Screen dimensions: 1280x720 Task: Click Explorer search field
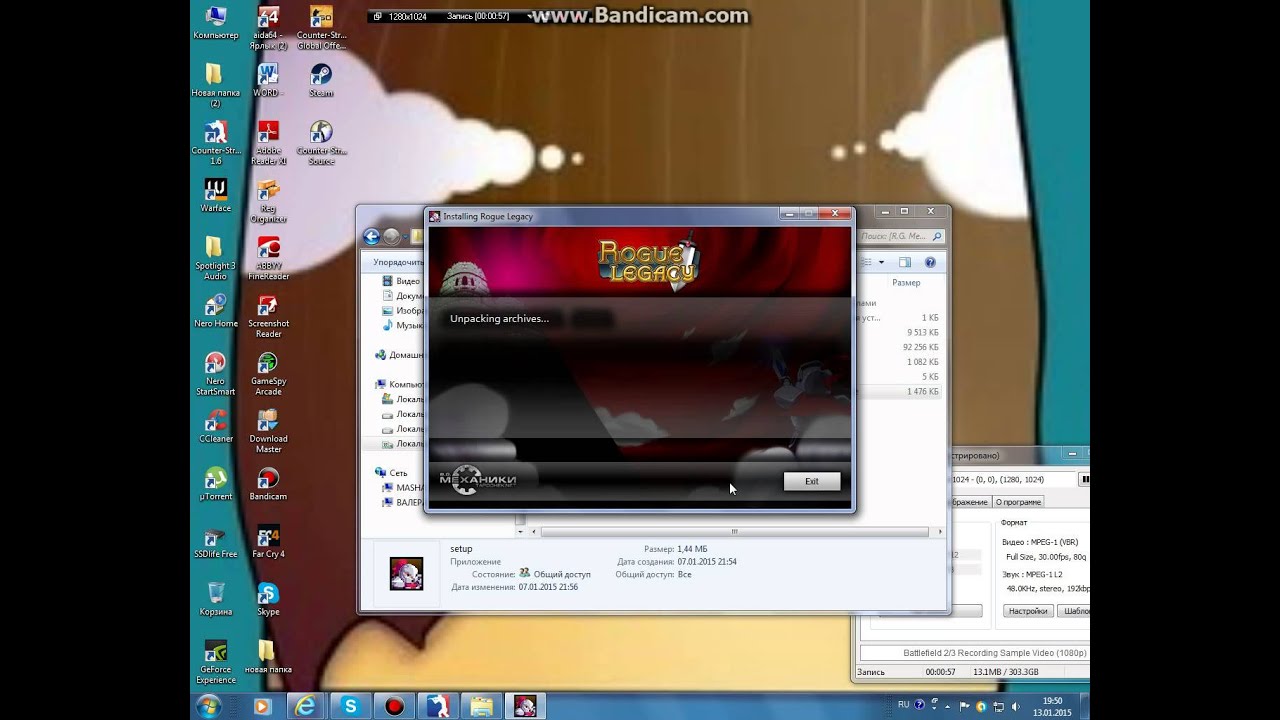[x=901, y=236]
